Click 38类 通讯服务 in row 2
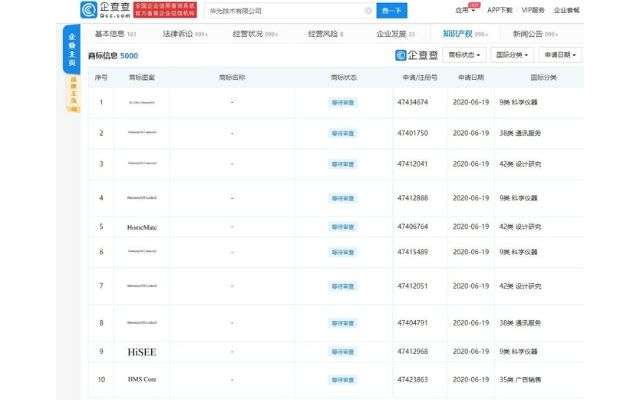The width and height of the screenshot is (640, 400). [x=520, y=133]
